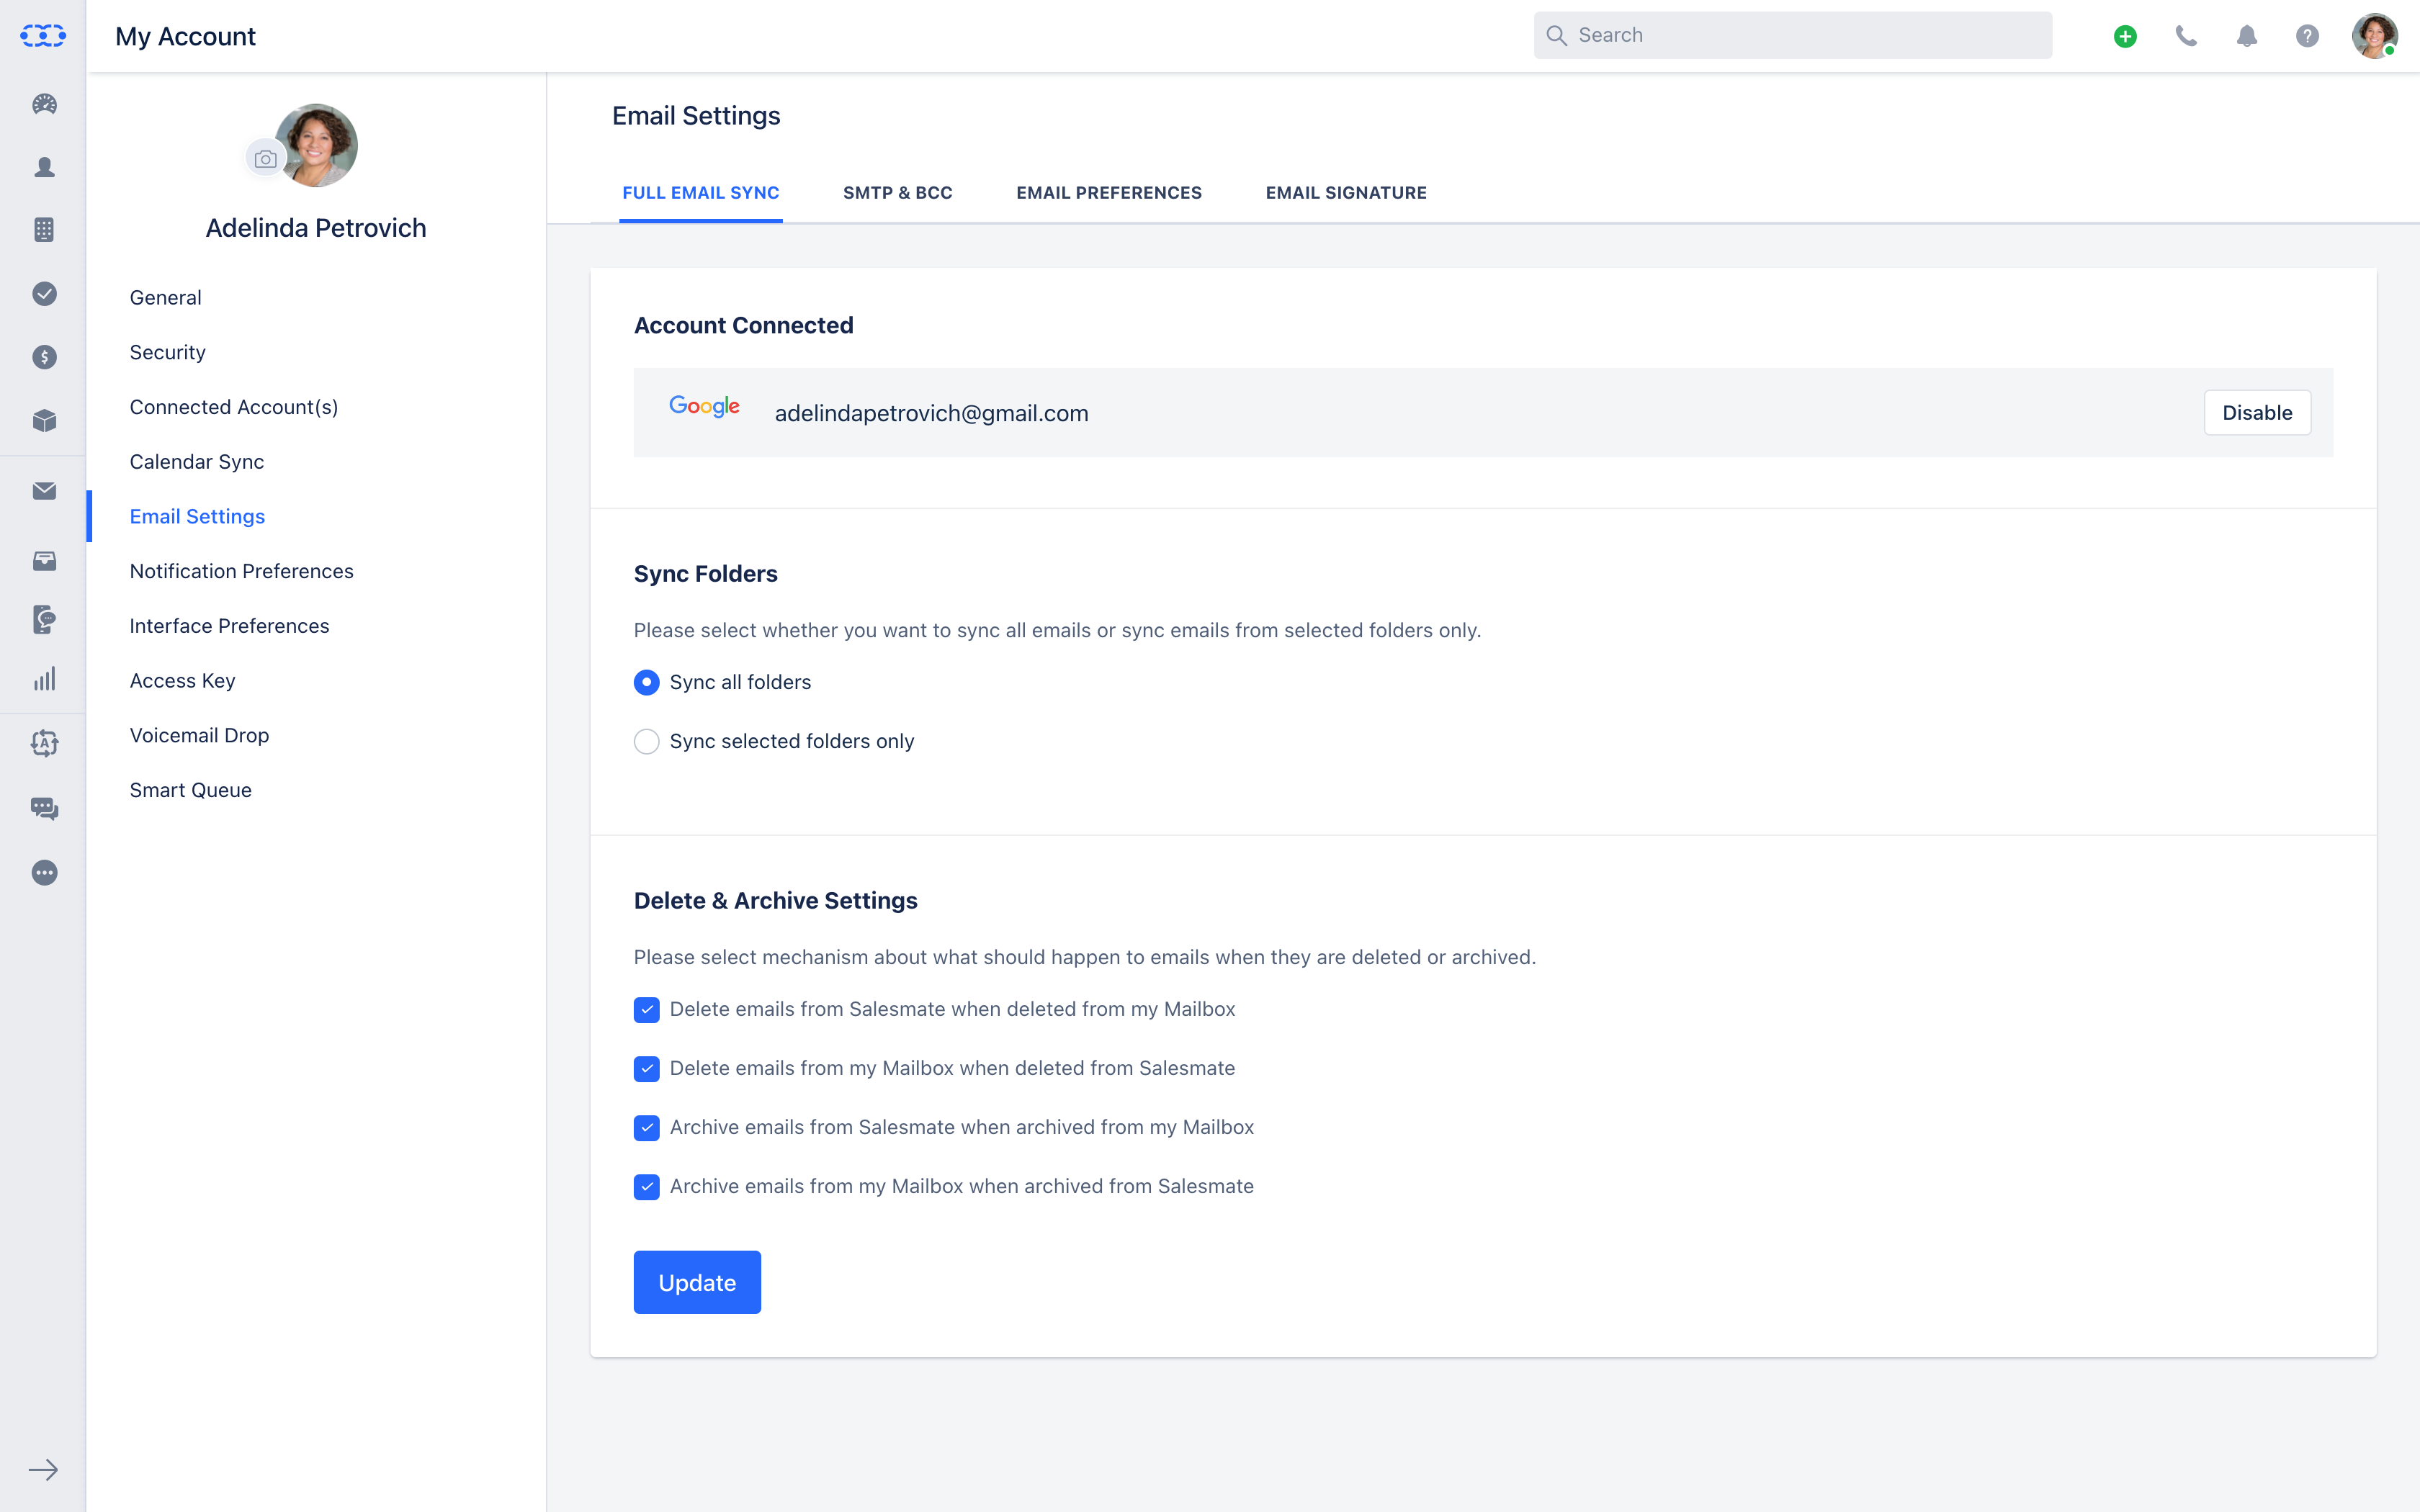Image resolution: width=2420 pixels, height=1512 pixels.
Task: Open the inbox tray icon in sidebar
Action: point(44,561)
